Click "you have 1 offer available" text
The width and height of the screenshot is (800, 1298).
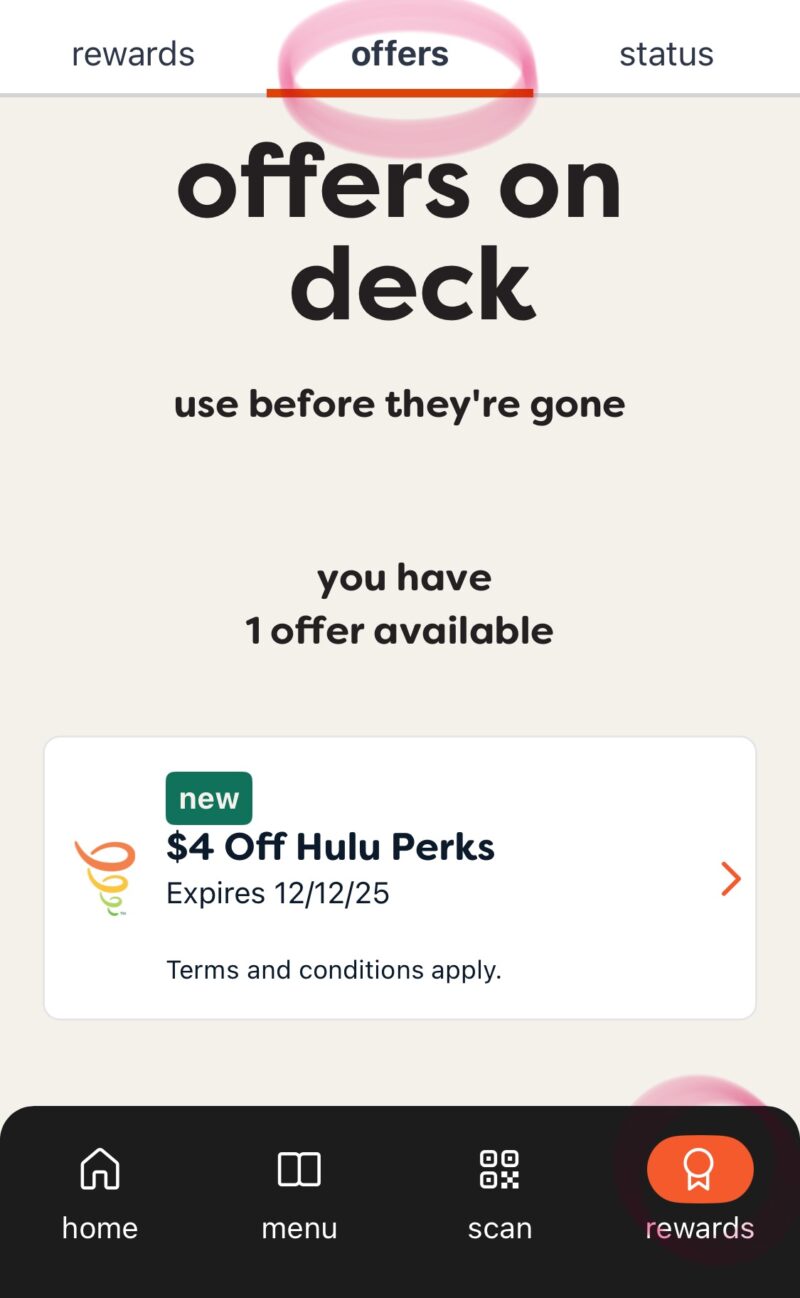click(400, 604)
